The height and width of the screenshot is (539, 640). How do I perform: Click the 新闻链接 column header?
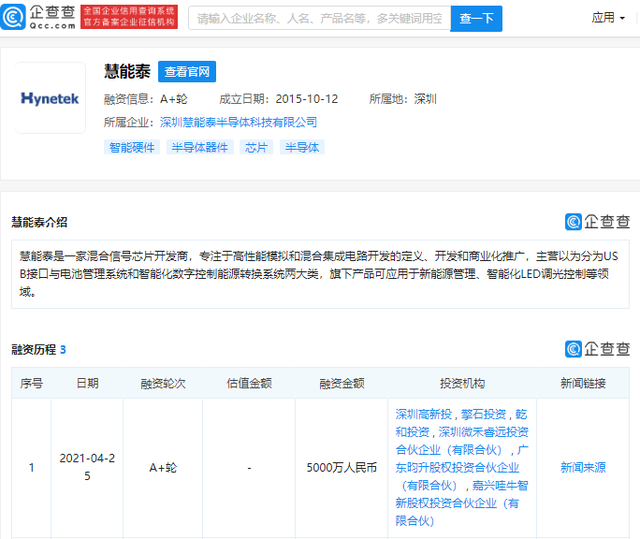(x=583, y=383)
